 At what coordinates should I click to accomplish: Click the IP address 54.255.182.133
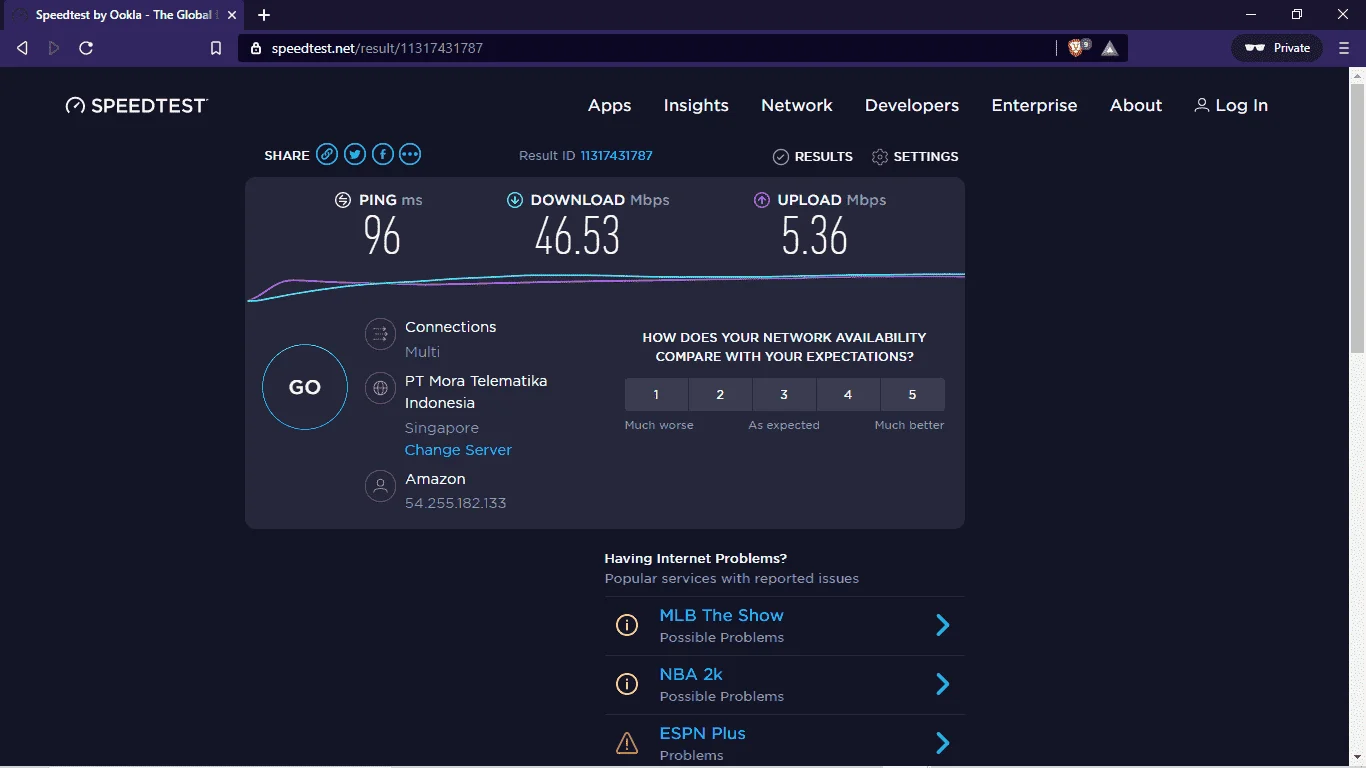click(x=455, y=503)
